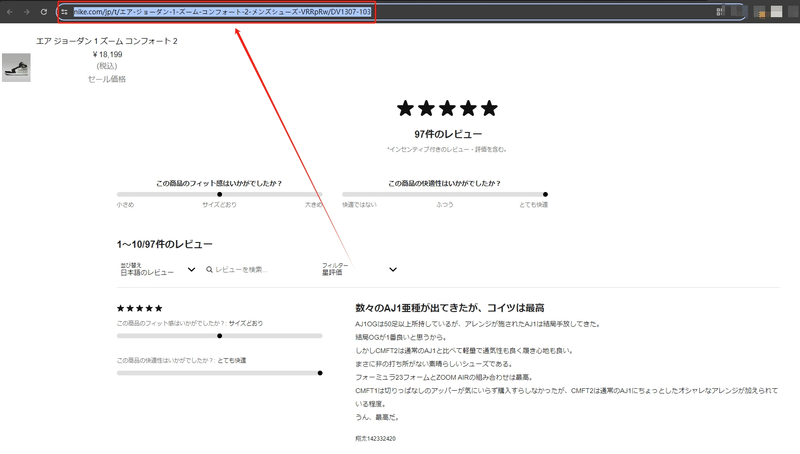Click product title エア ジョーダン 1 ズーム コンフォート 2
Screen dimensions: 800x454
(107, 41)
